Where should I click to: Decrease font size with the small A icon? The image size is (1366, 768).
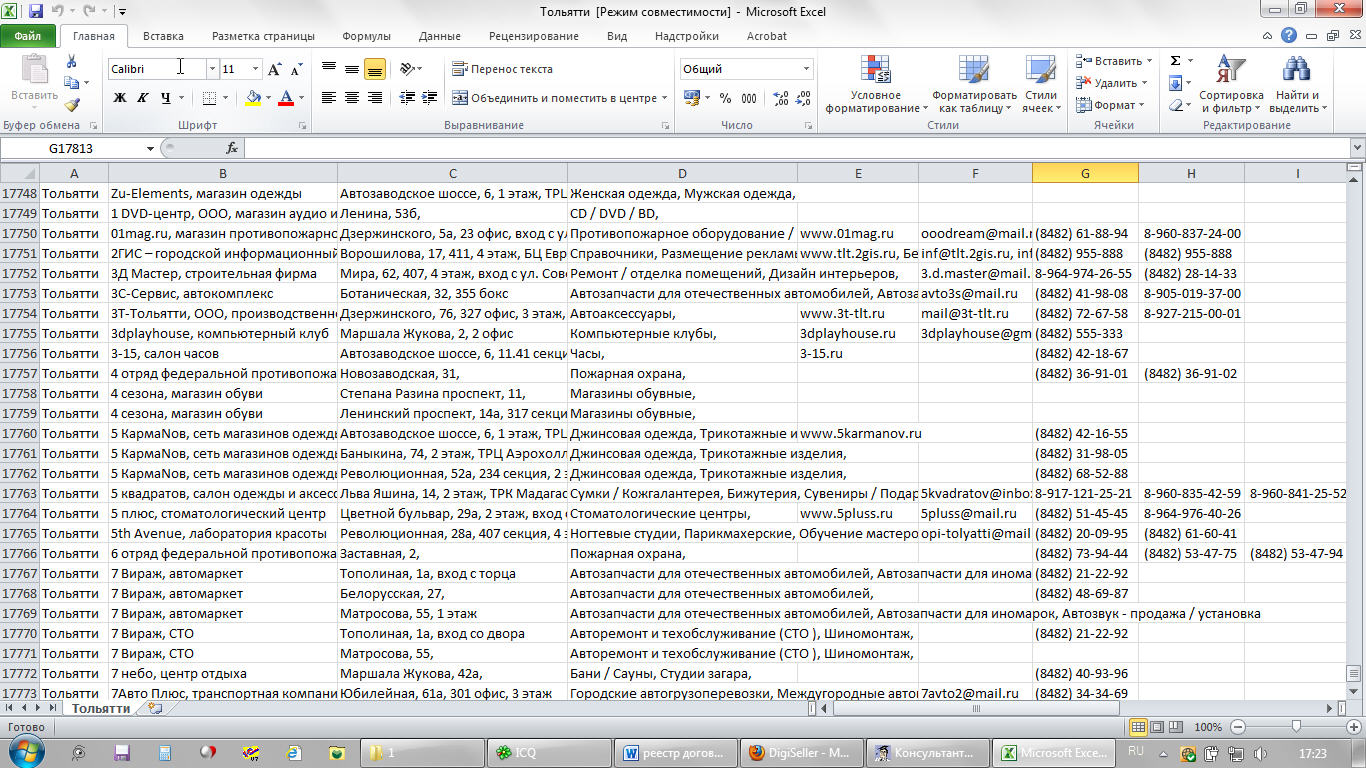(x=296, y=69)
